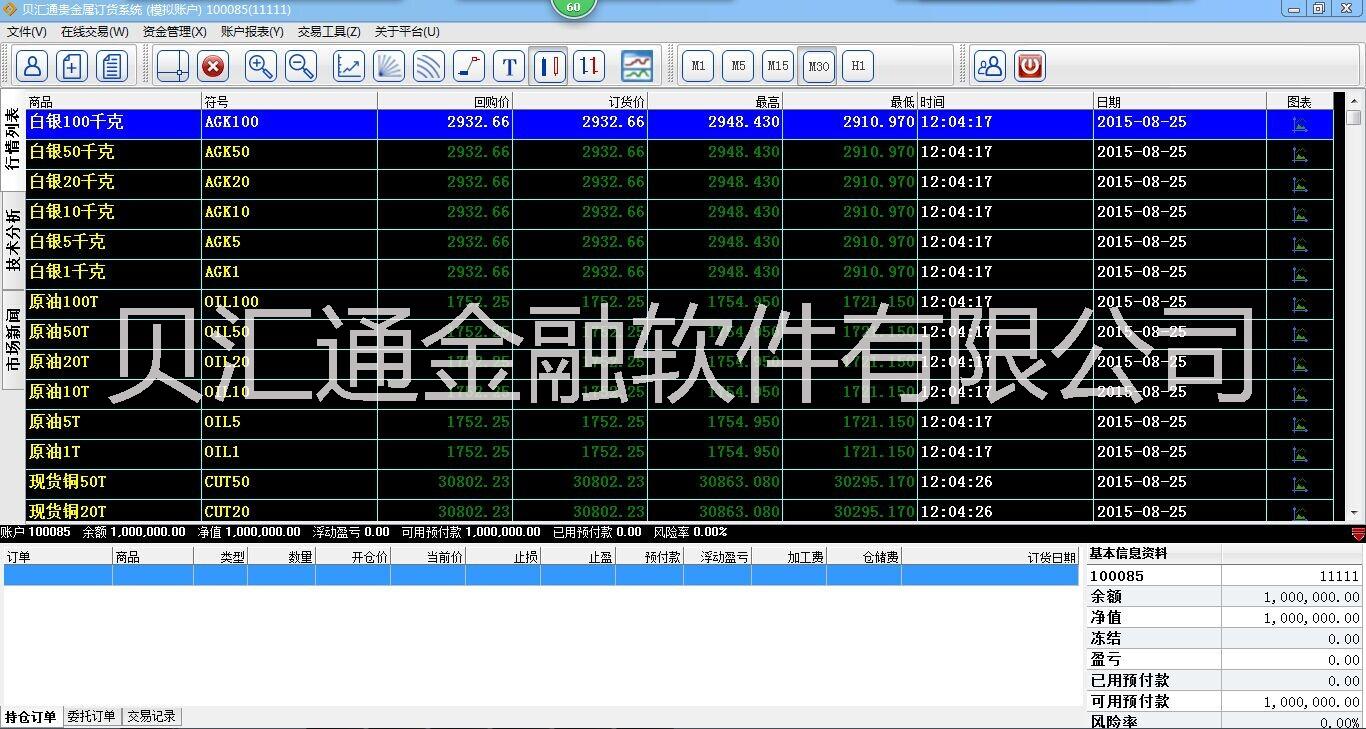The image size is (1366, 729).
Task: Set timeframe to H1
Action: (x=858, y=67)
